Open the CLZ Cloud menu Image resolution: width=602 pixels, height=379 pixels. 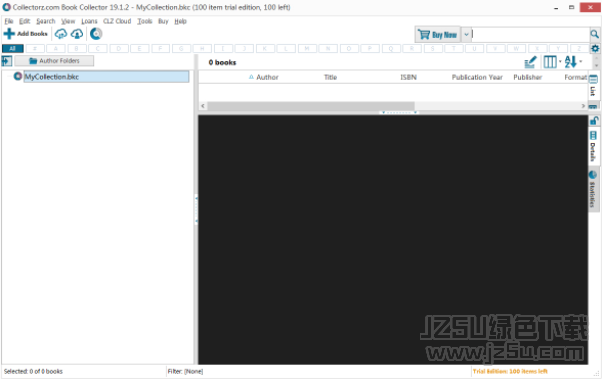(117, 21)
